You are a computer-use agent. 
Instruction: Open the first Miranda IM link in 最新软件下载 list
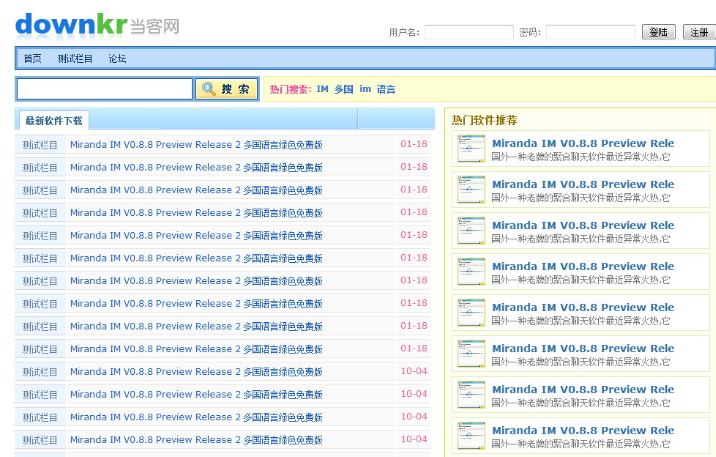196,145
